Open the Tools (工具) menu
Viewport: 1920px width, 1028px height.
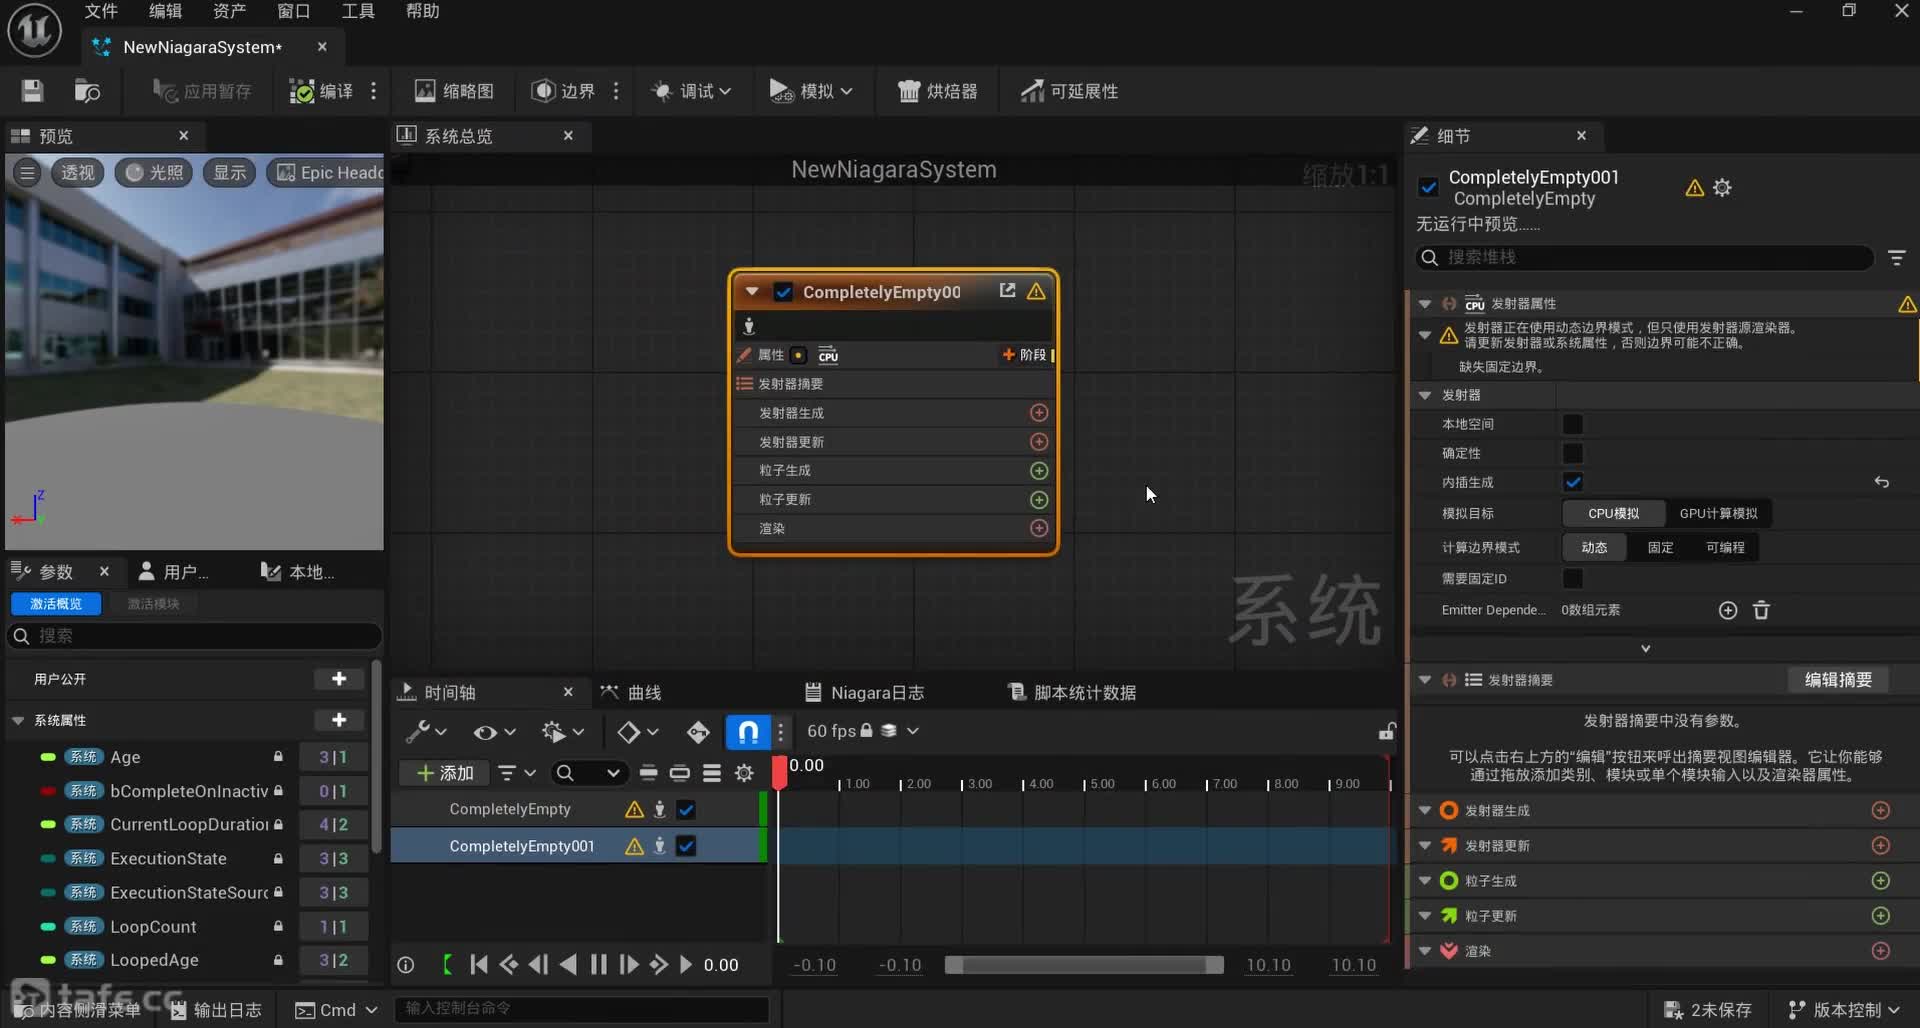pos(358,11)
